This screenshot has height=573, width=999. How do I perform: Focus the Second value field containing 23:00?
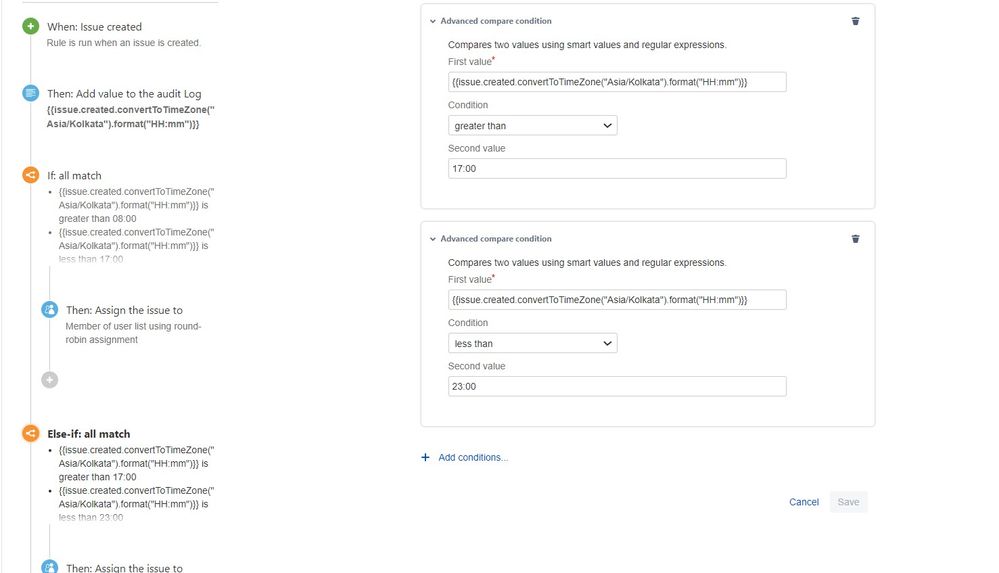617,387
